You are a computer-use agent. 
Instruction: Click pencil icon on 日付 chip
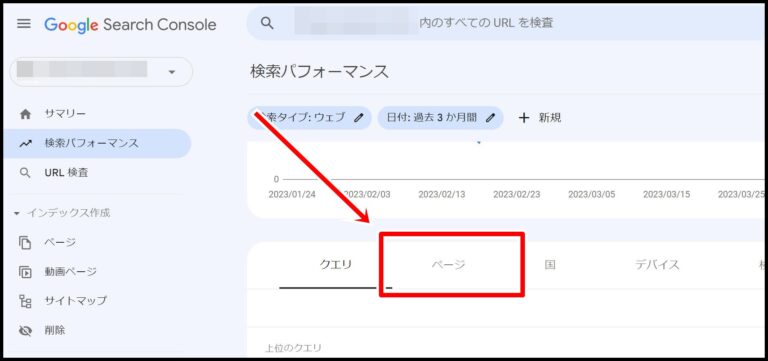tap(491, 118)
